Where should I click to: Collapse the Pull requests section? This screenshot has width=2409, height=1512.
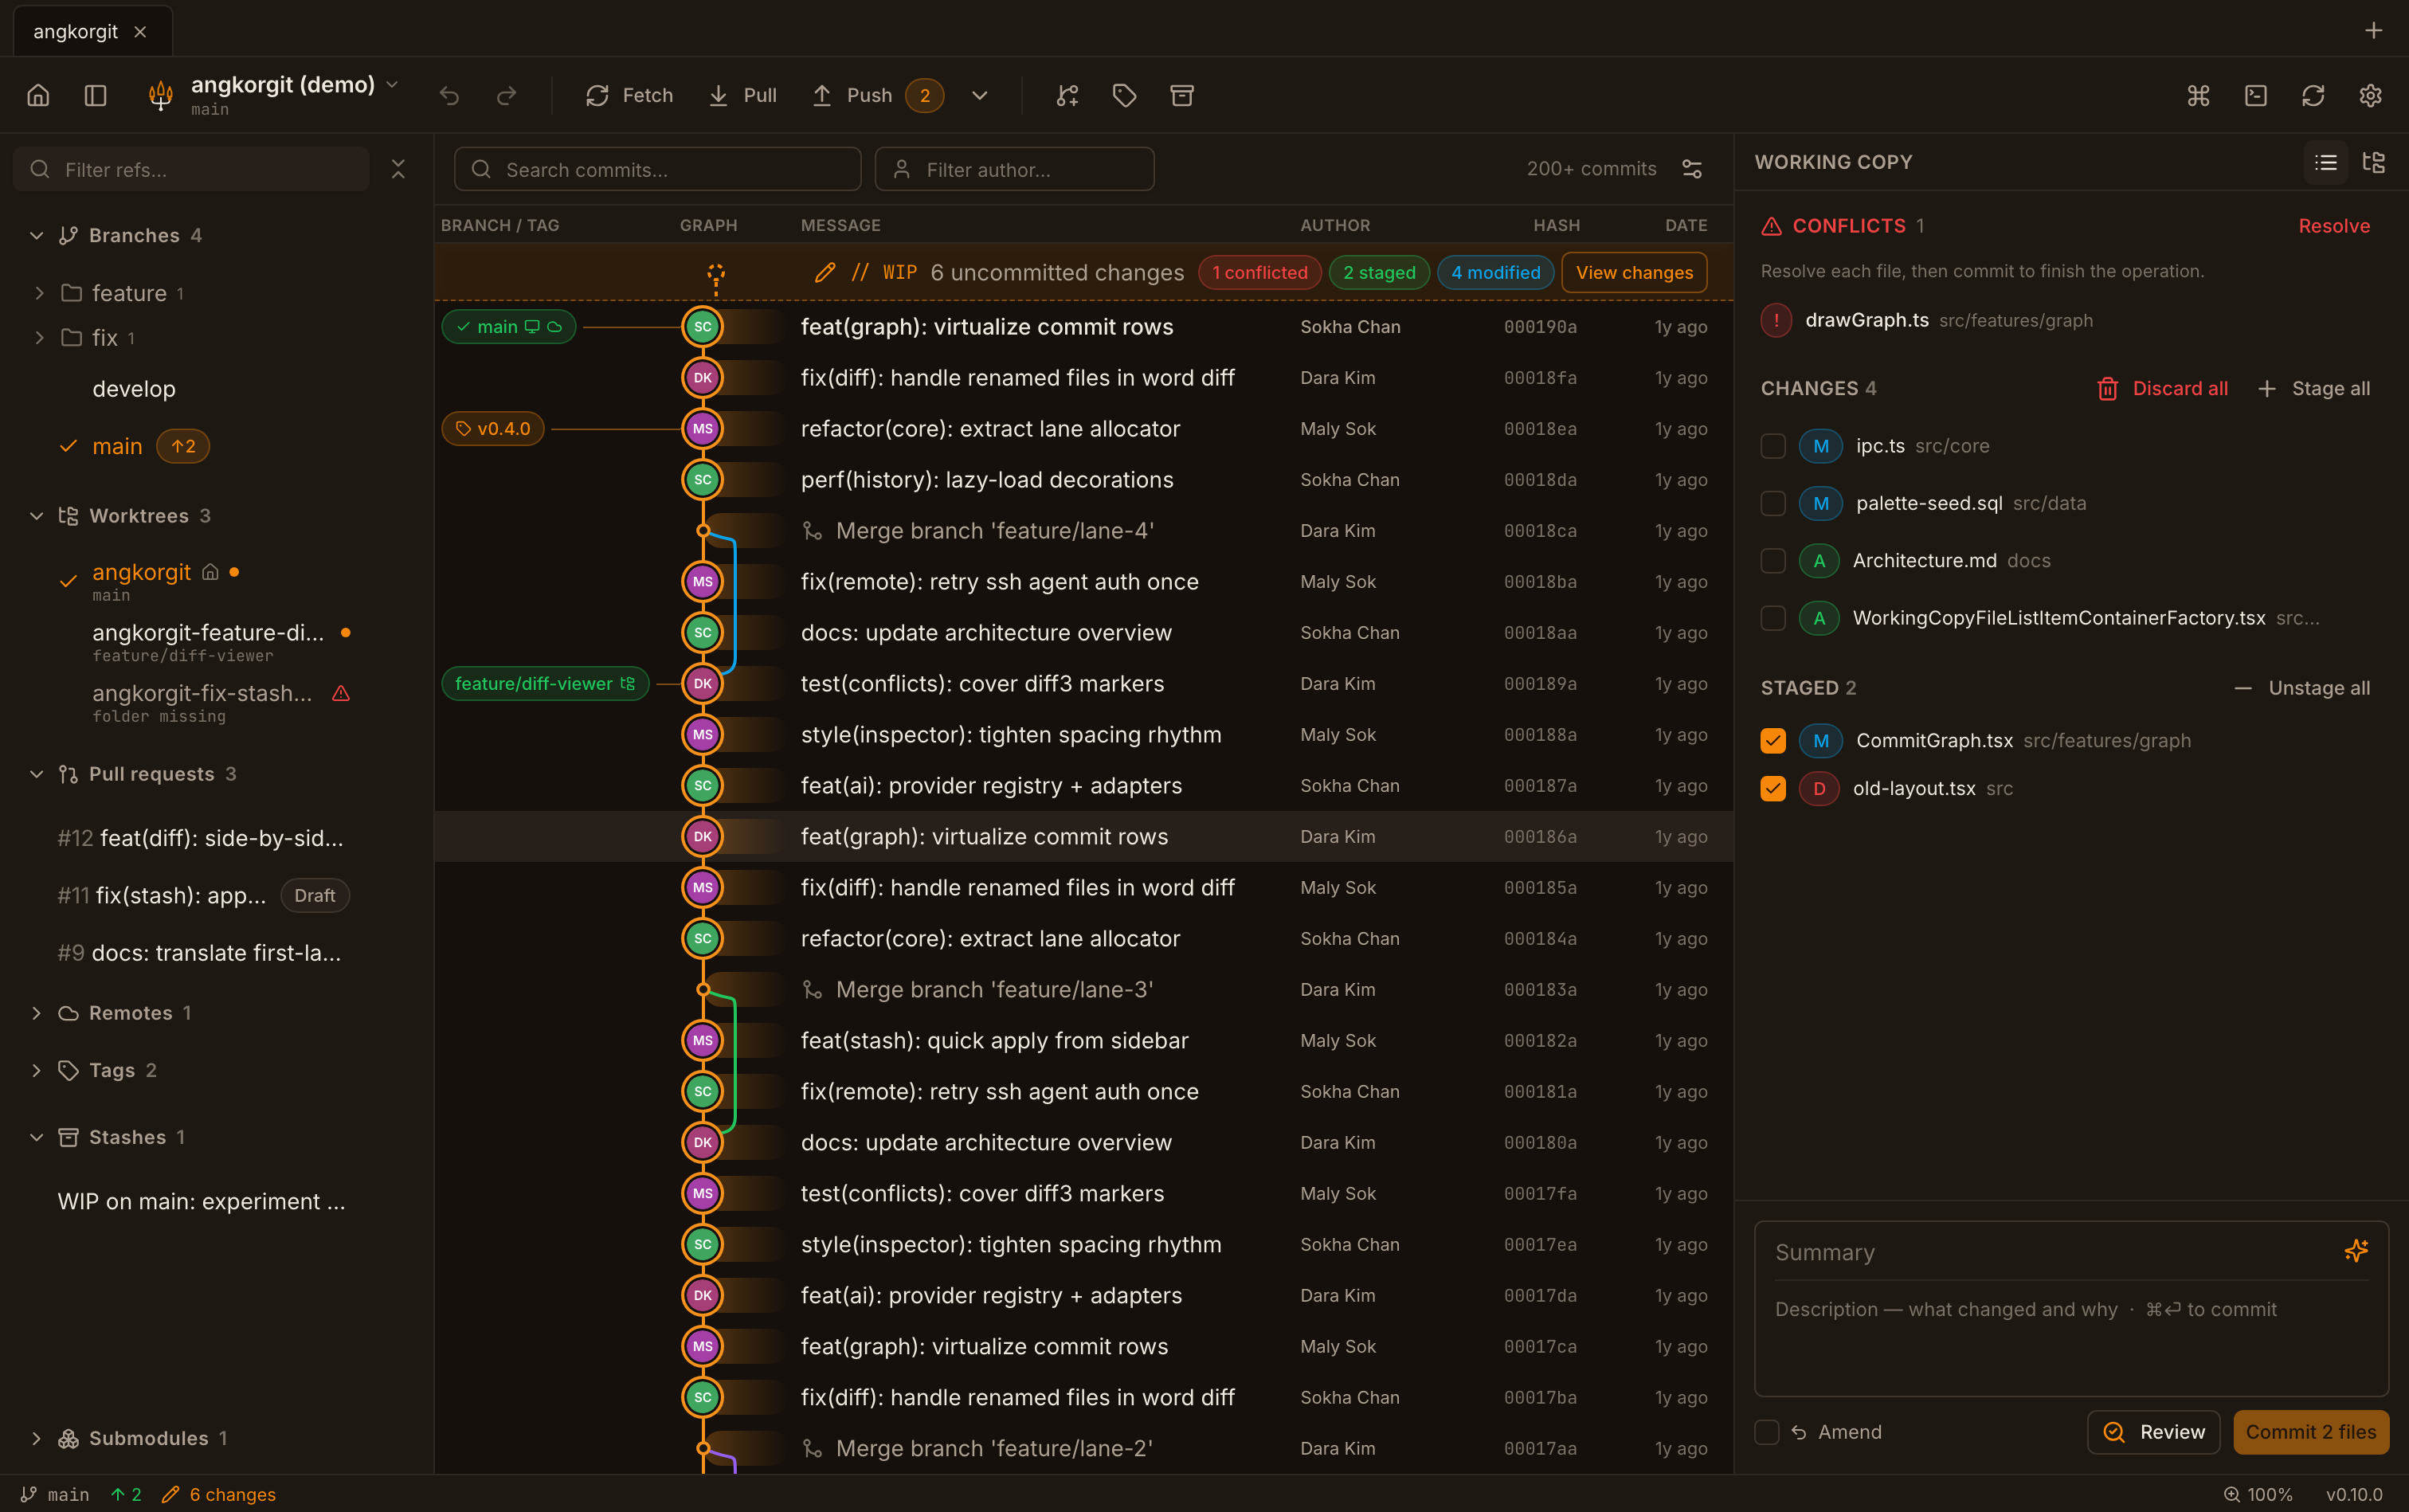[x=37, y=774]
